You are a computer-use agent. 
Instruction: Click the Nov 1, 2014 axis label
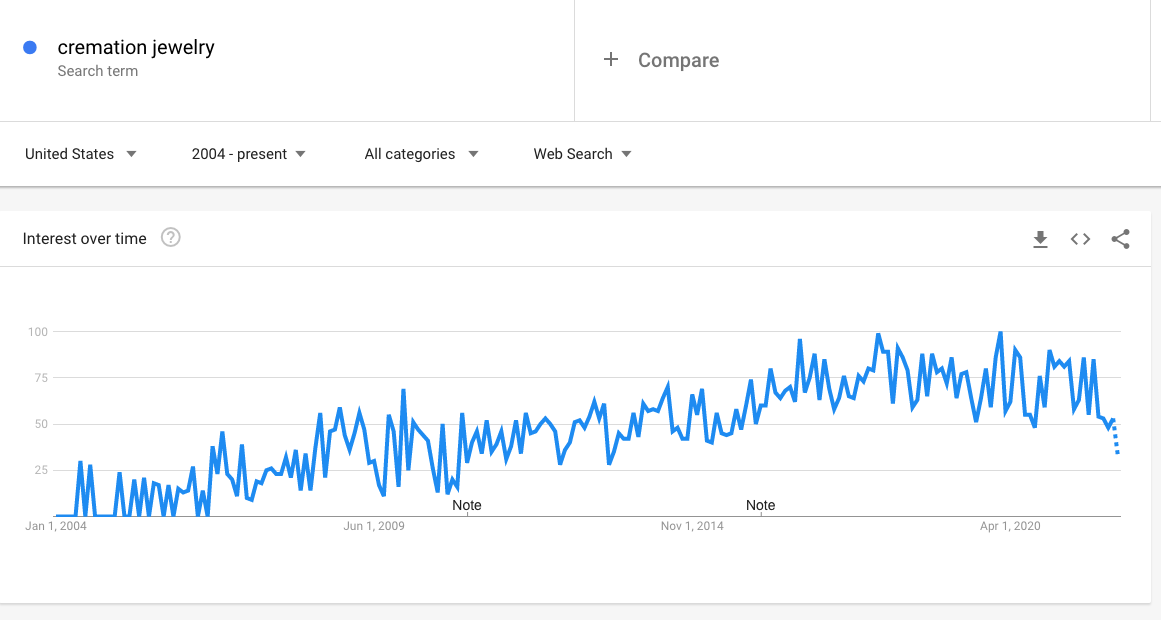click(692, 526)
